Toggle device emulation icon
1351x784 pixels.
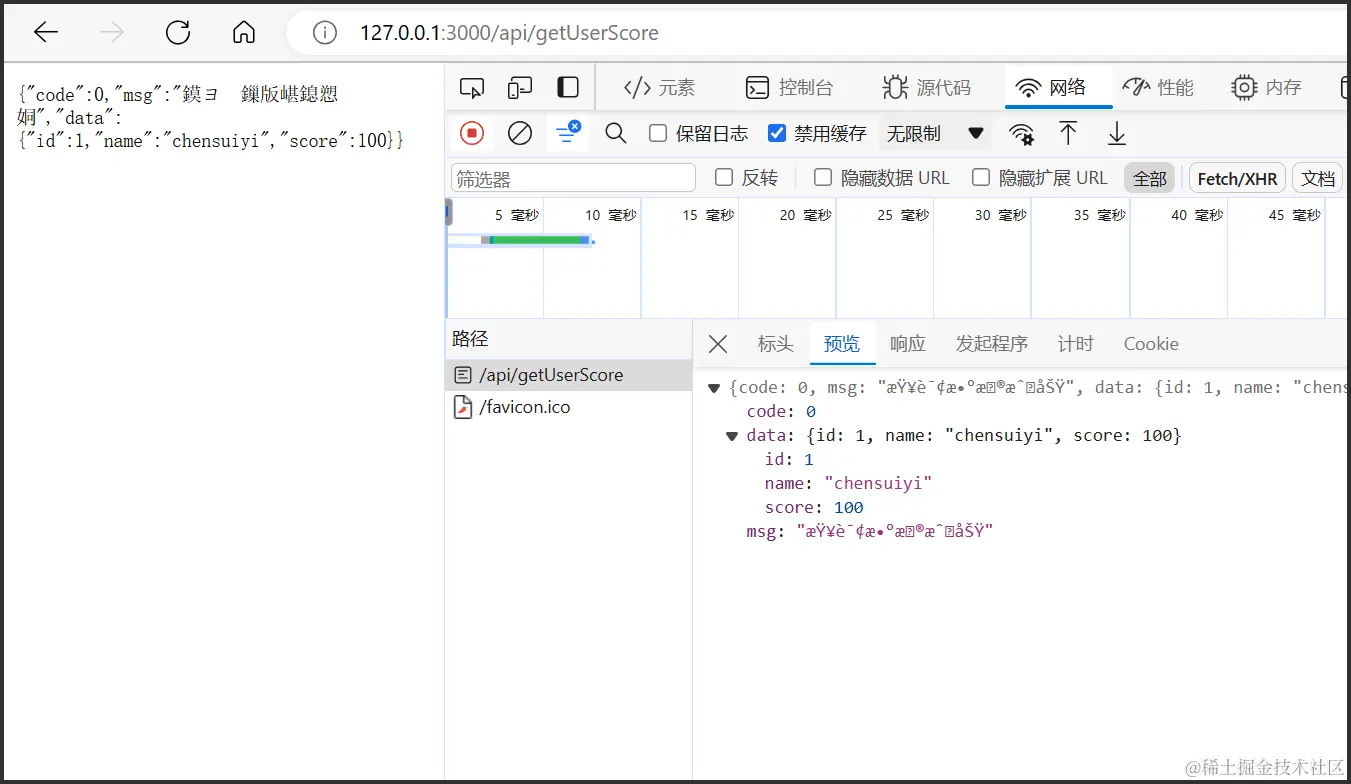tap(520, 88)
